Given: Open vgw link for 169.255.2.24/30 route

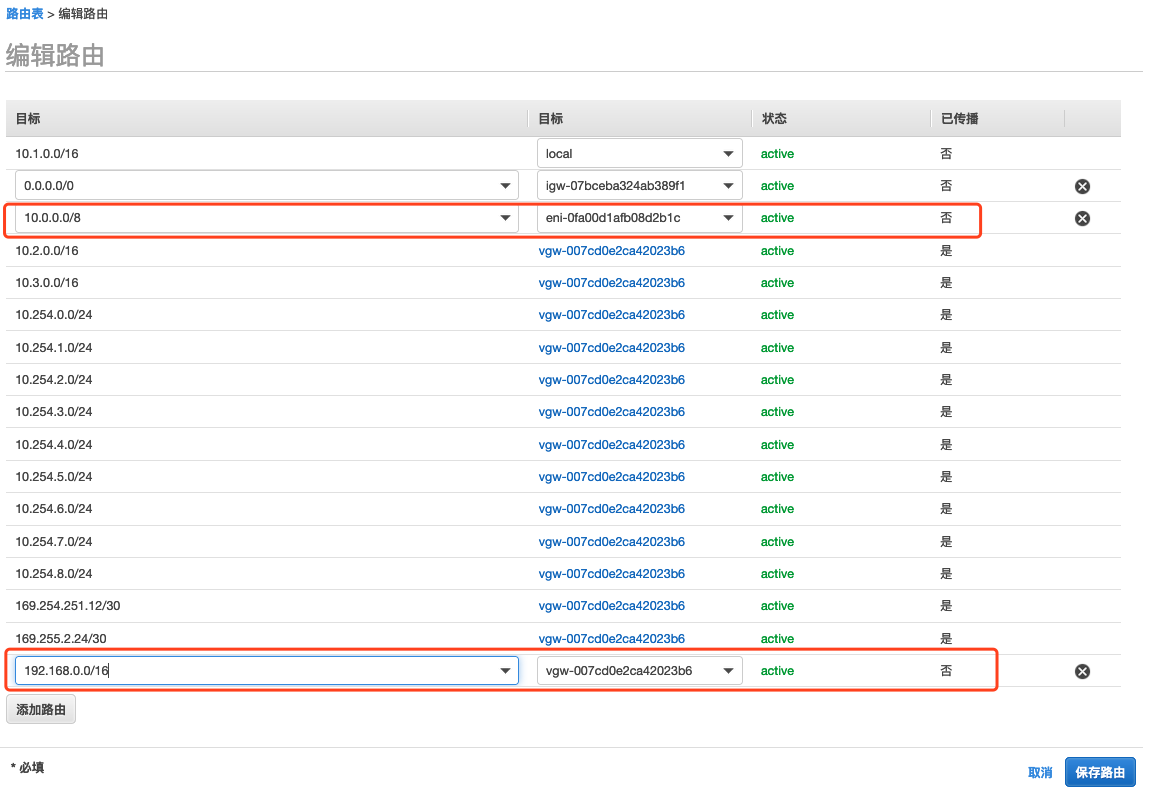Looking at the screenshot, I should (611, 639).
